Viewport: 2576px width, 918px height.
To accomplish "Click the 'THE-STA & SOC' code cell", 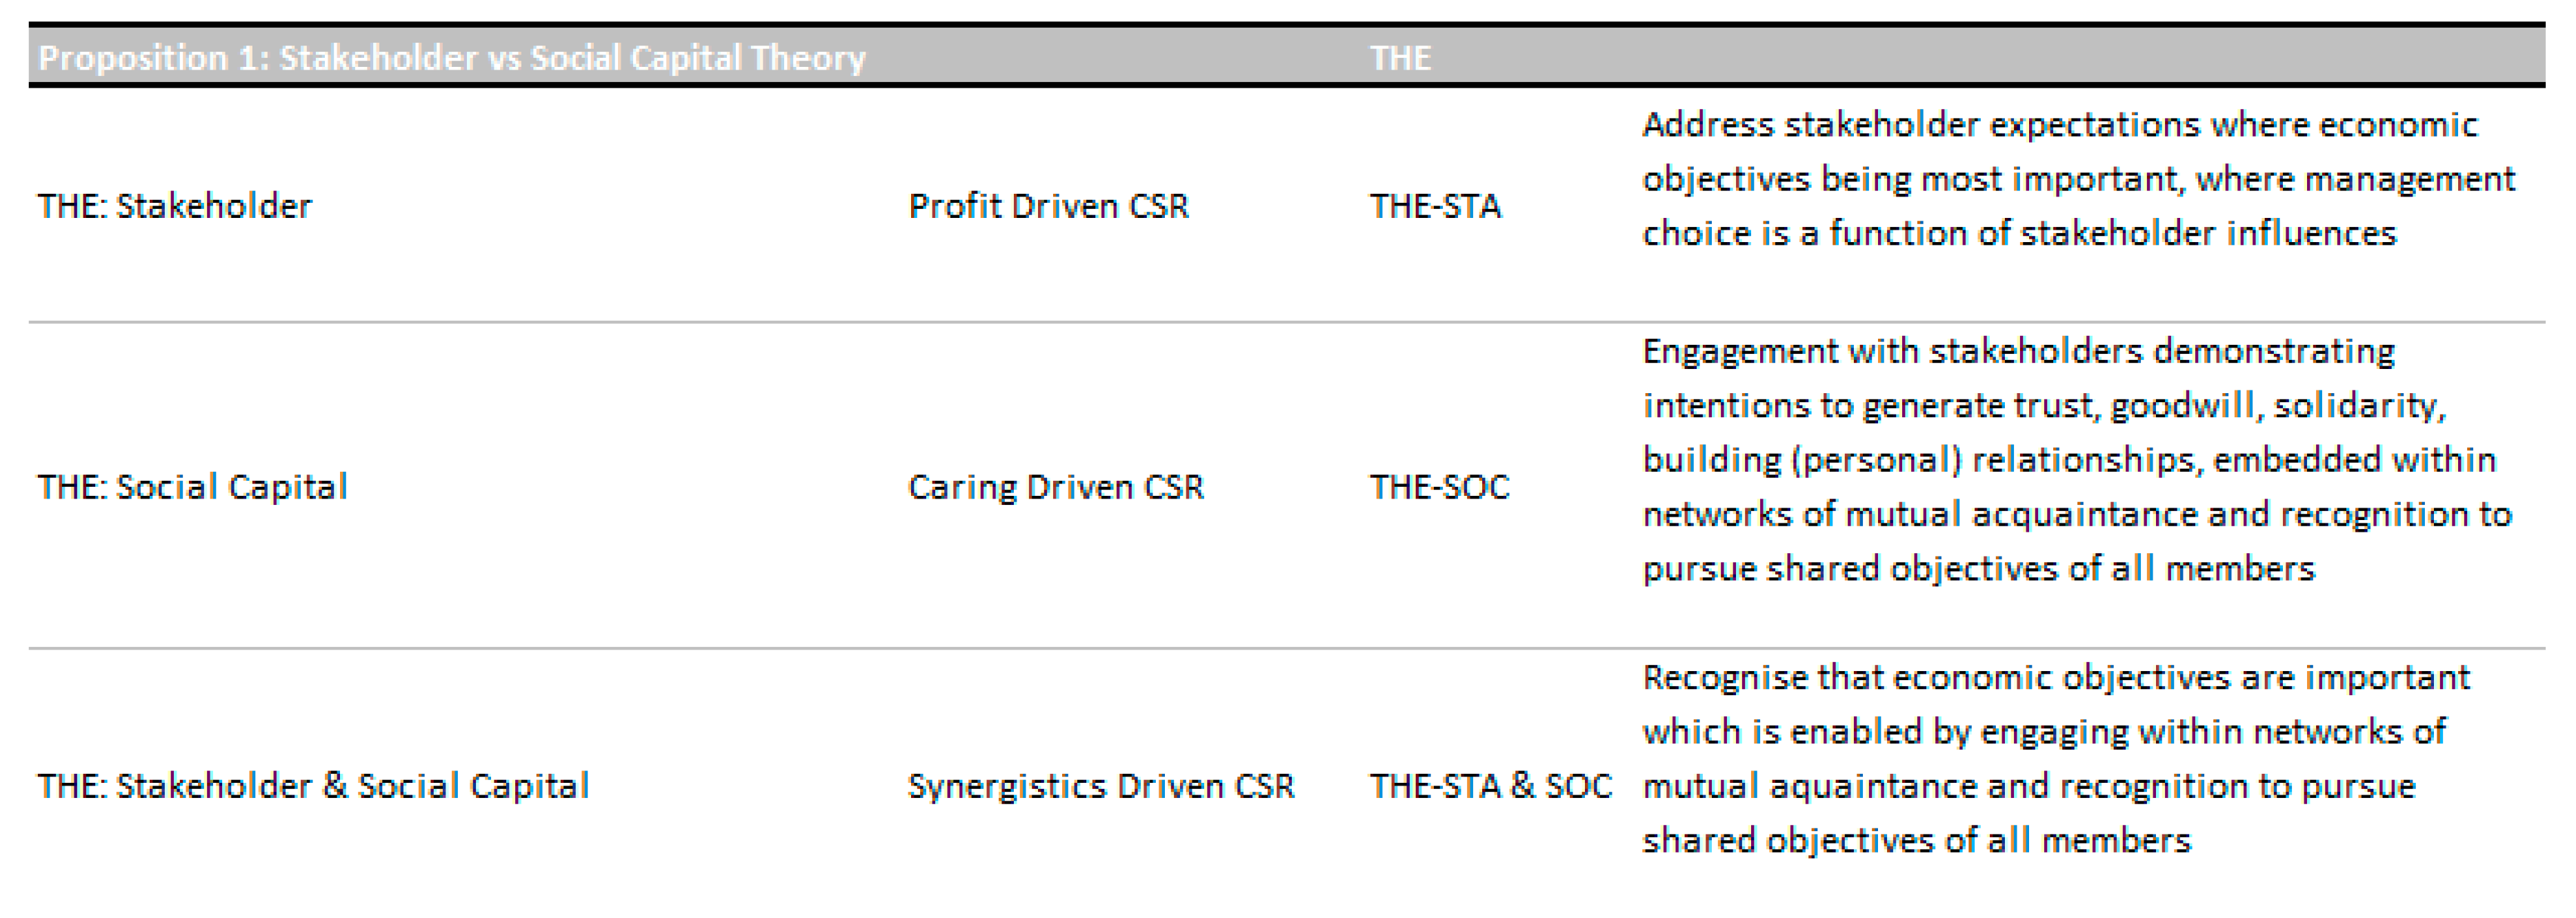I will click(x=1490, y=786).
